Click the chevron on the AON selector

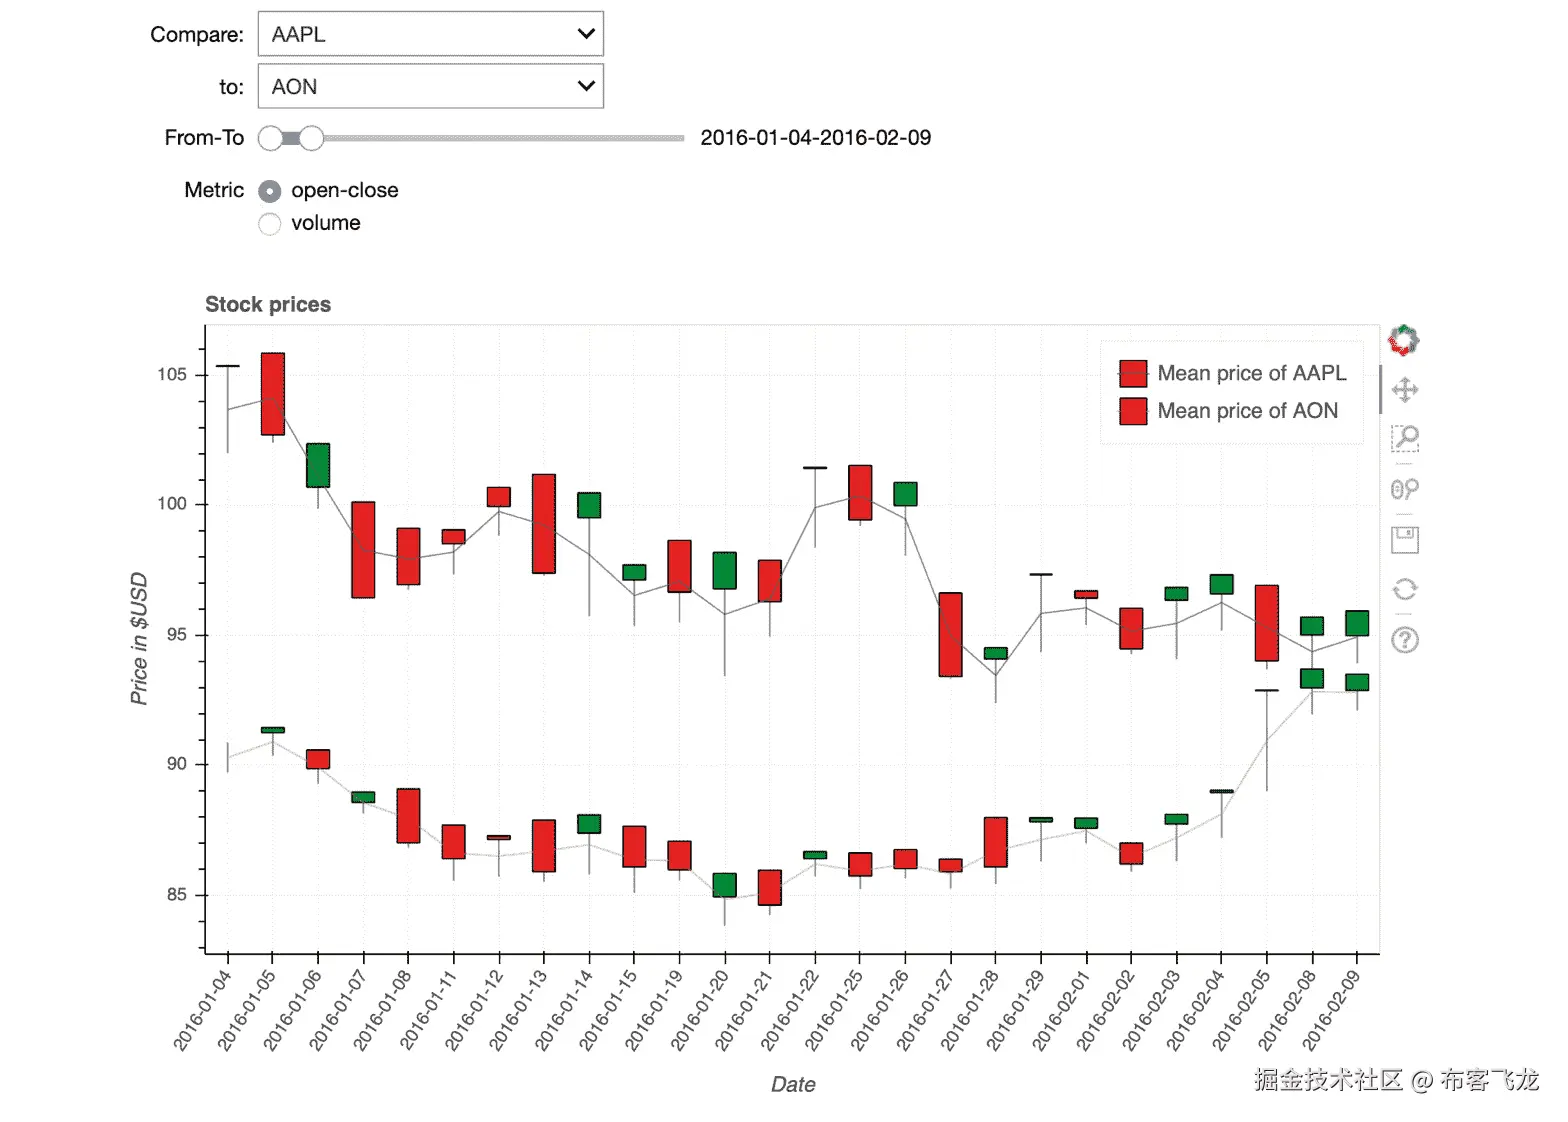[x=586, y=86]
